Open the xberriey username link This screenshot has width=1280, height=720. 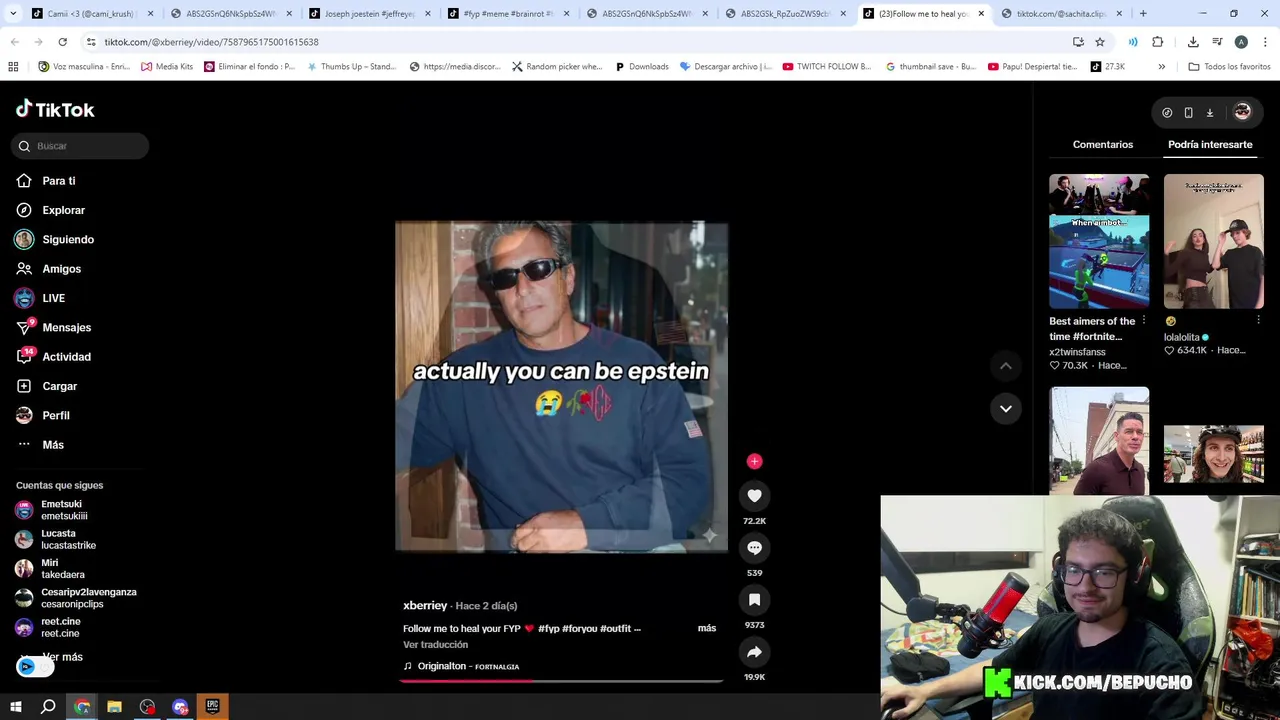point(425,606)
